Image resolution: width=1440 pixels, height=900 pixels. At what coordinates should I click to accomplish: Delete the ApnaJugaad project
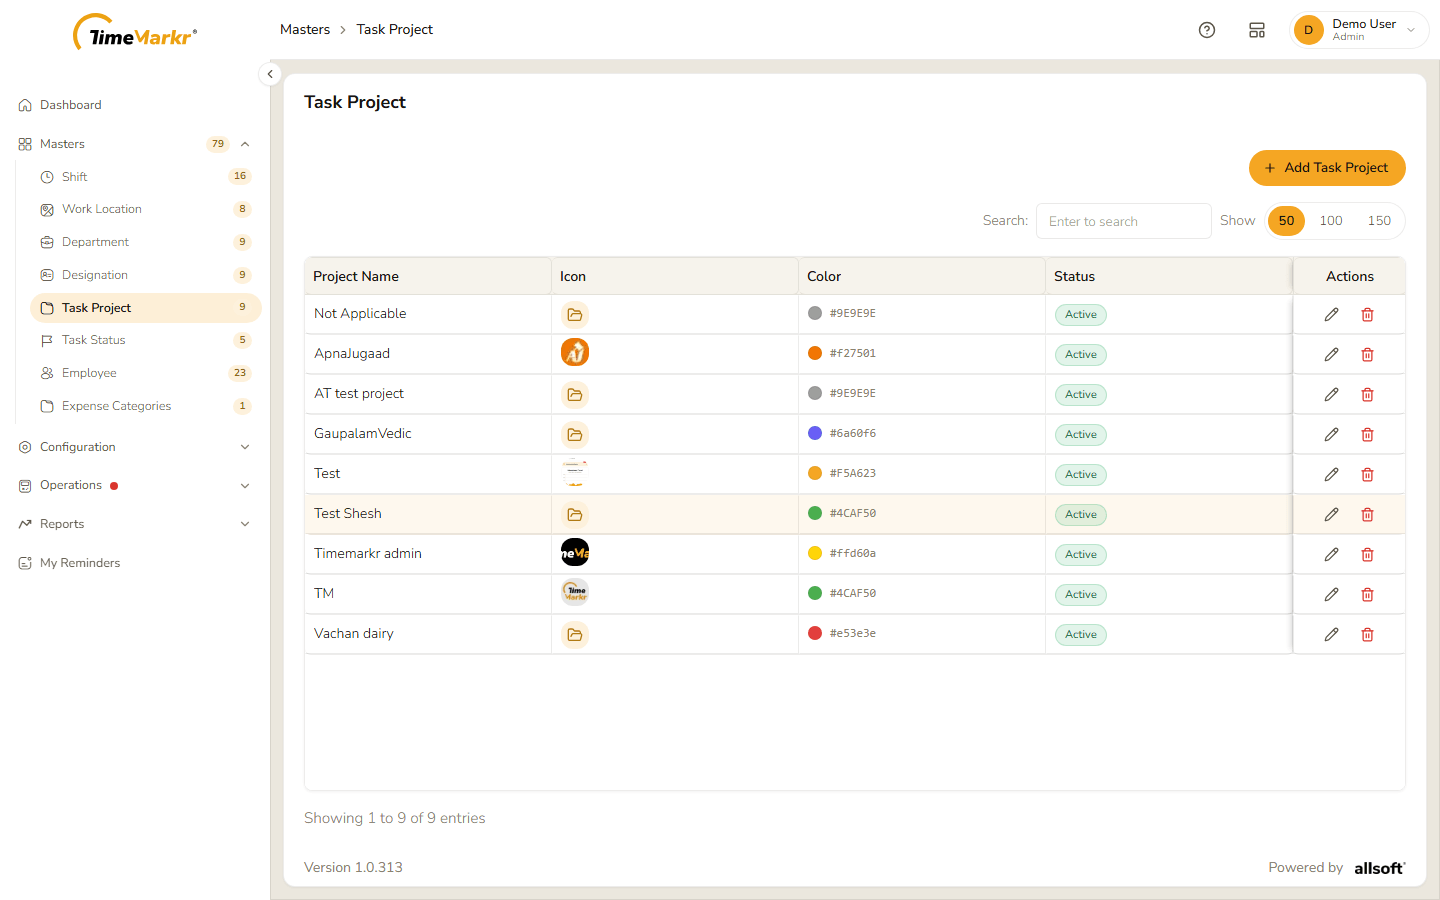click(1367, 354)
